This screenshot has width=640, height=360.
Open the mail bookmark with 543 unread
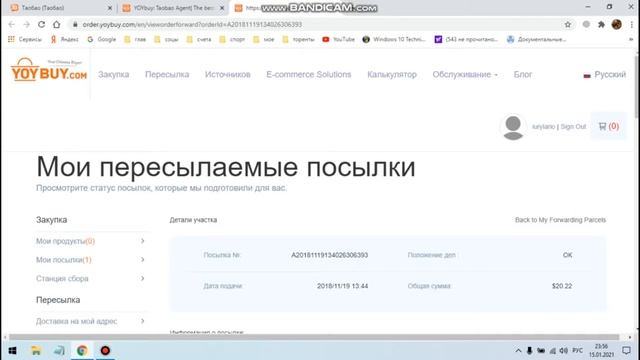click(x=466, y=39)
